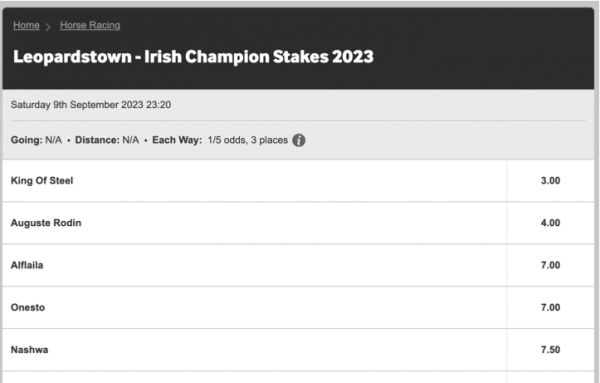
Task: Go to the Home breadcrumb link
Action: click(x=26, y=25)
